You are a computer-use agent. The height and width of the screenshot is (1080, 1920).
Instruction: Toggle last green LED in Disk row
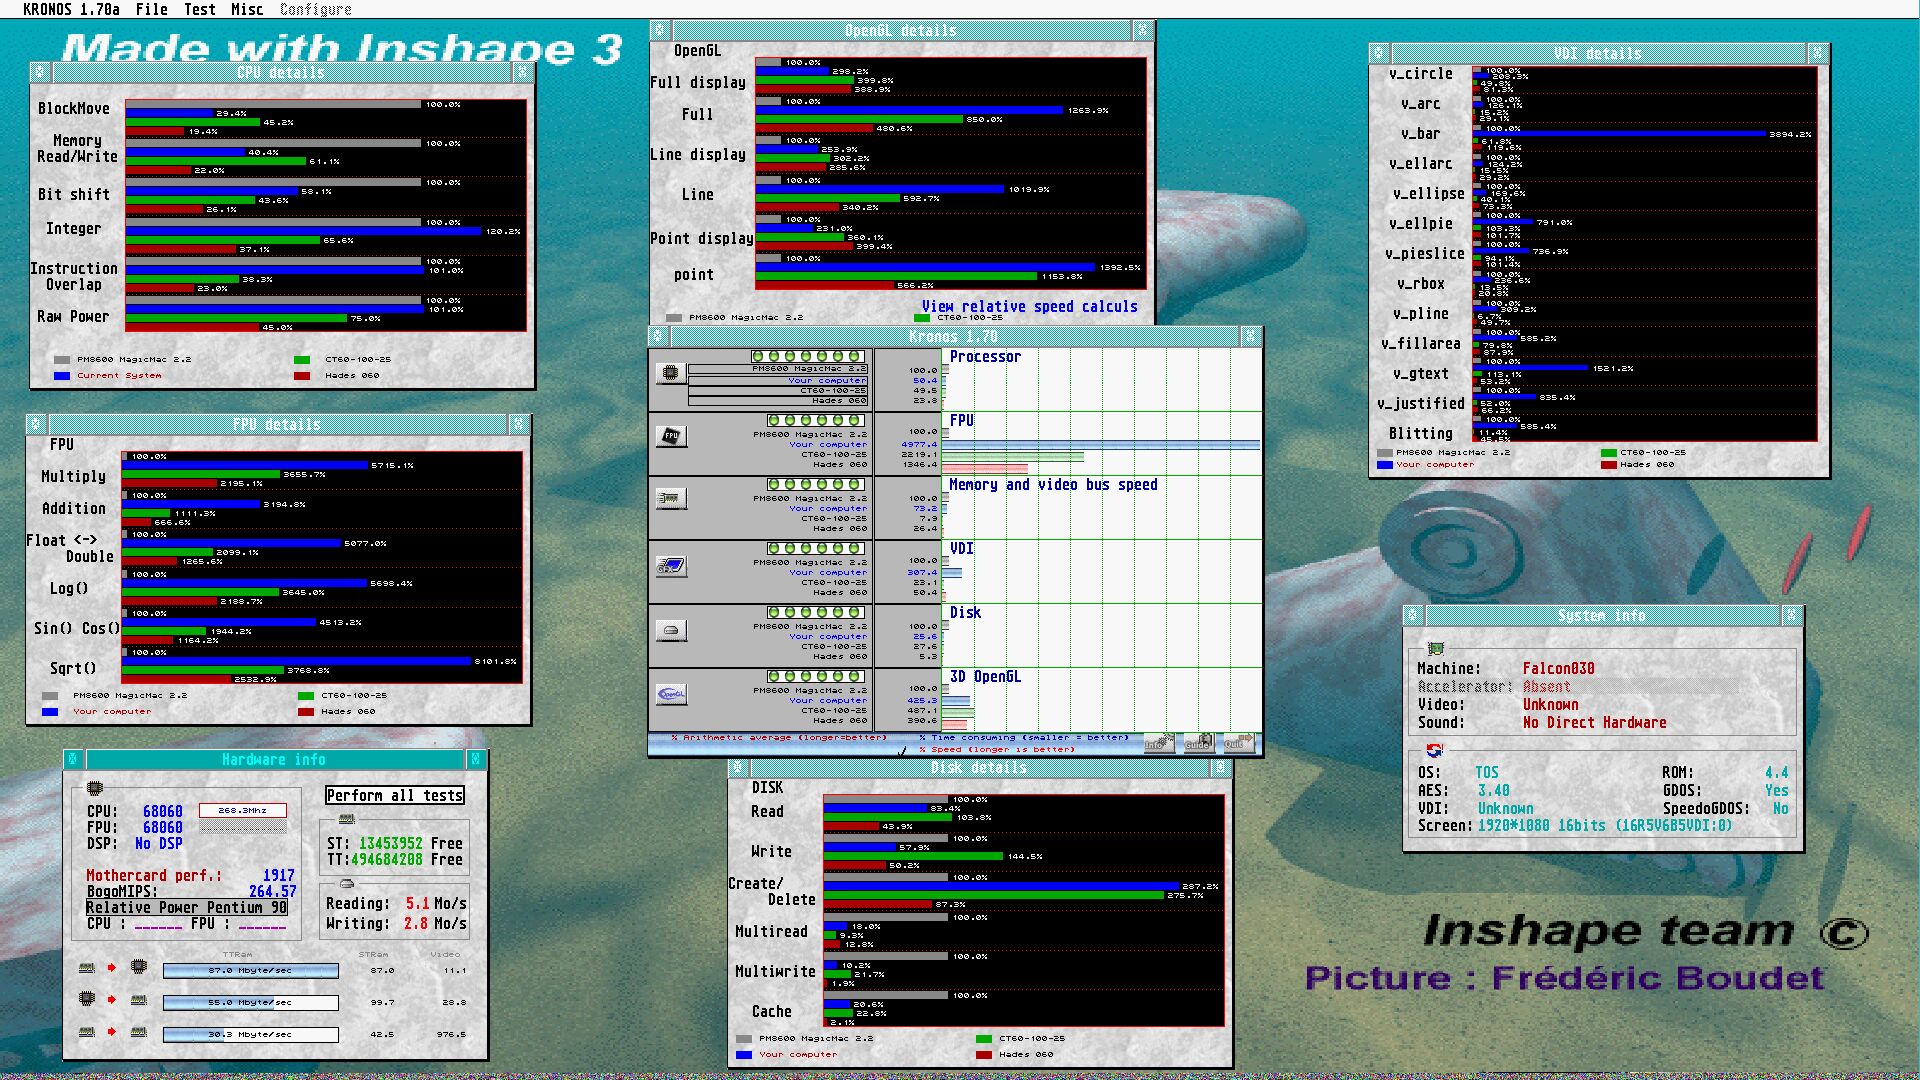(854, 612)
